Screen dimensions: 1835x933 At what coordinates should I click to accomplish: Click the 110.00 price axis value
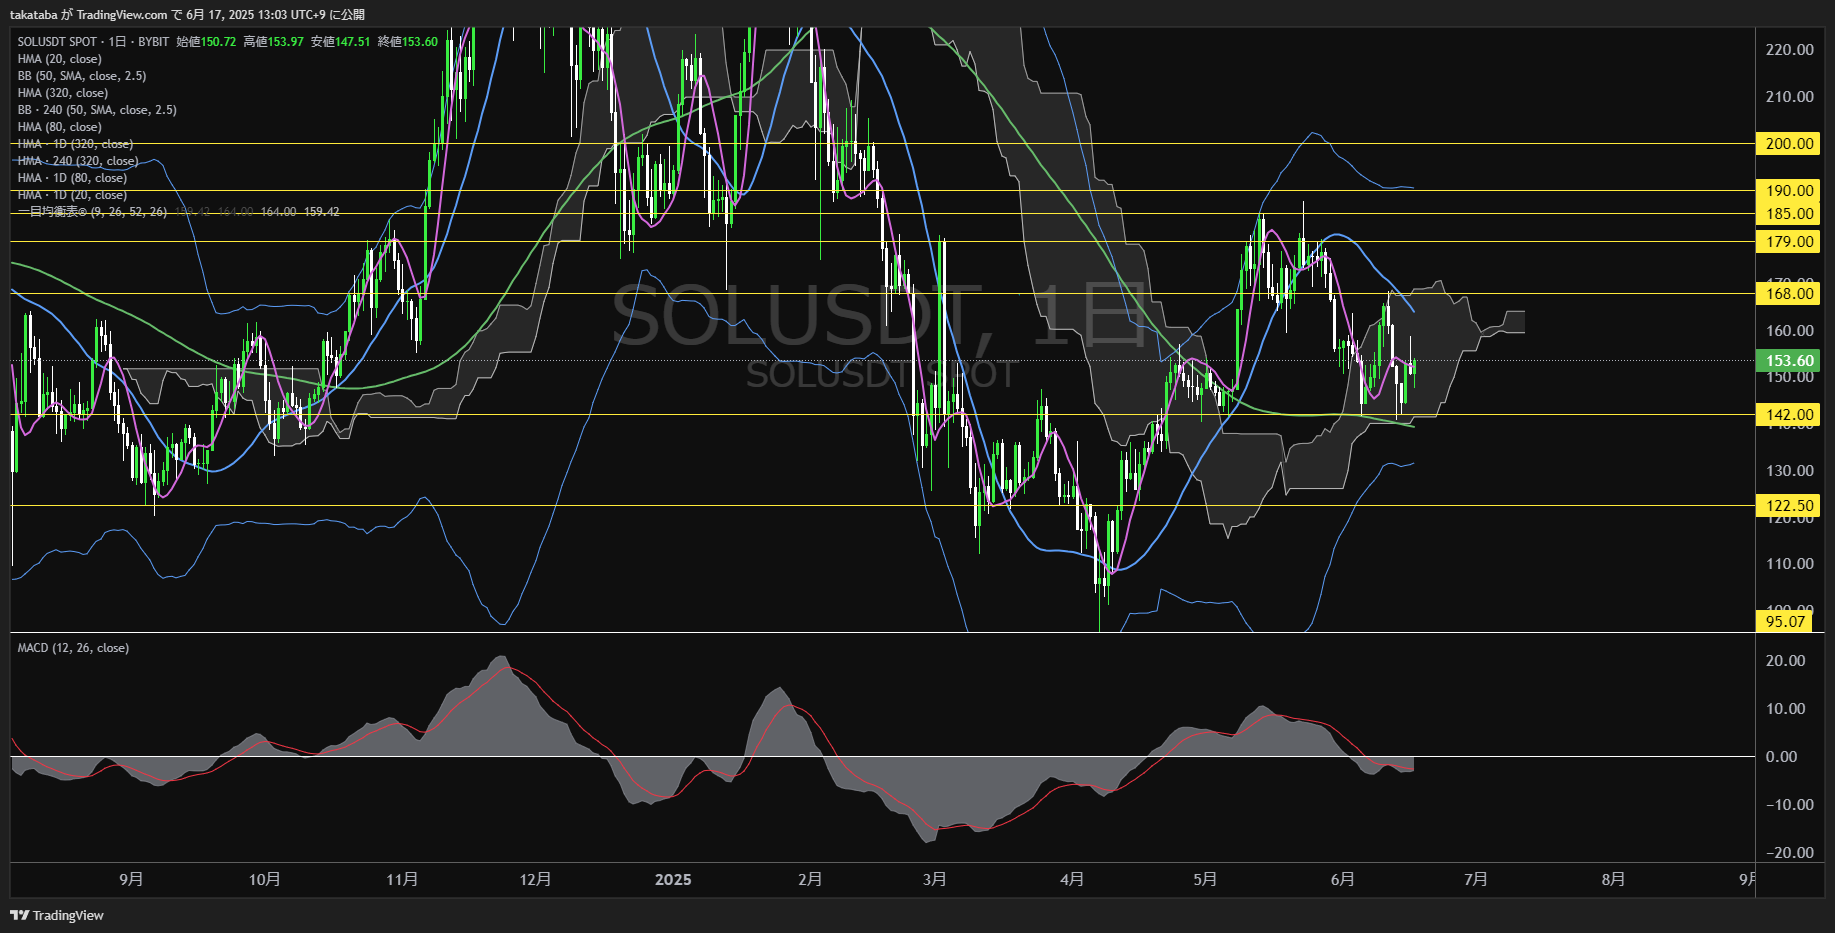[x=1790, y=563]
